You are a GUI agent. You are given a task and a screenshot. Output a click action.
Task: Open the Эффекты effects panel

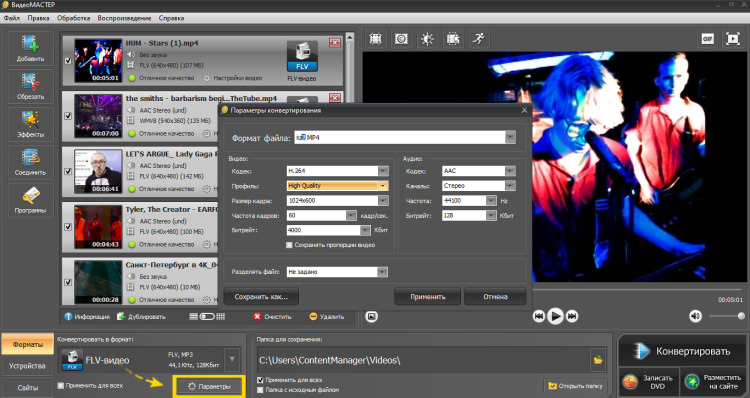31,124
